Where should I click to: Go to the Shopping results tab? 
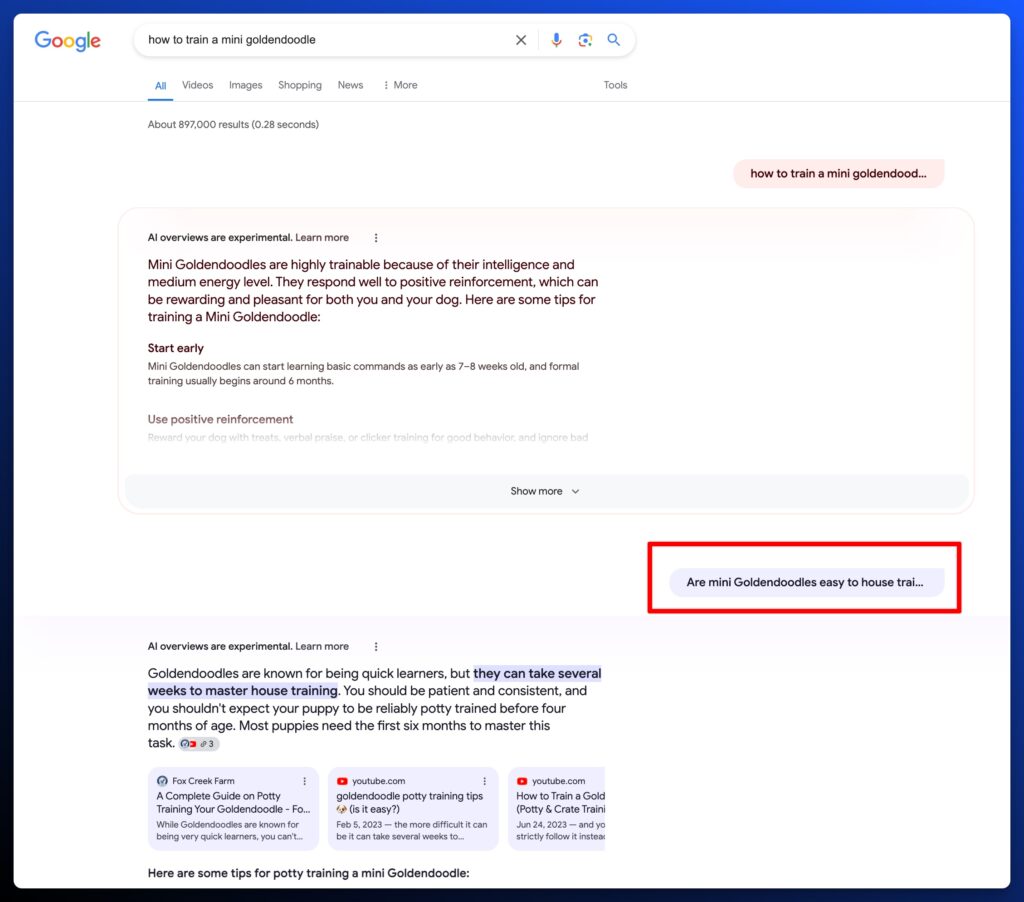pos(300,85)
